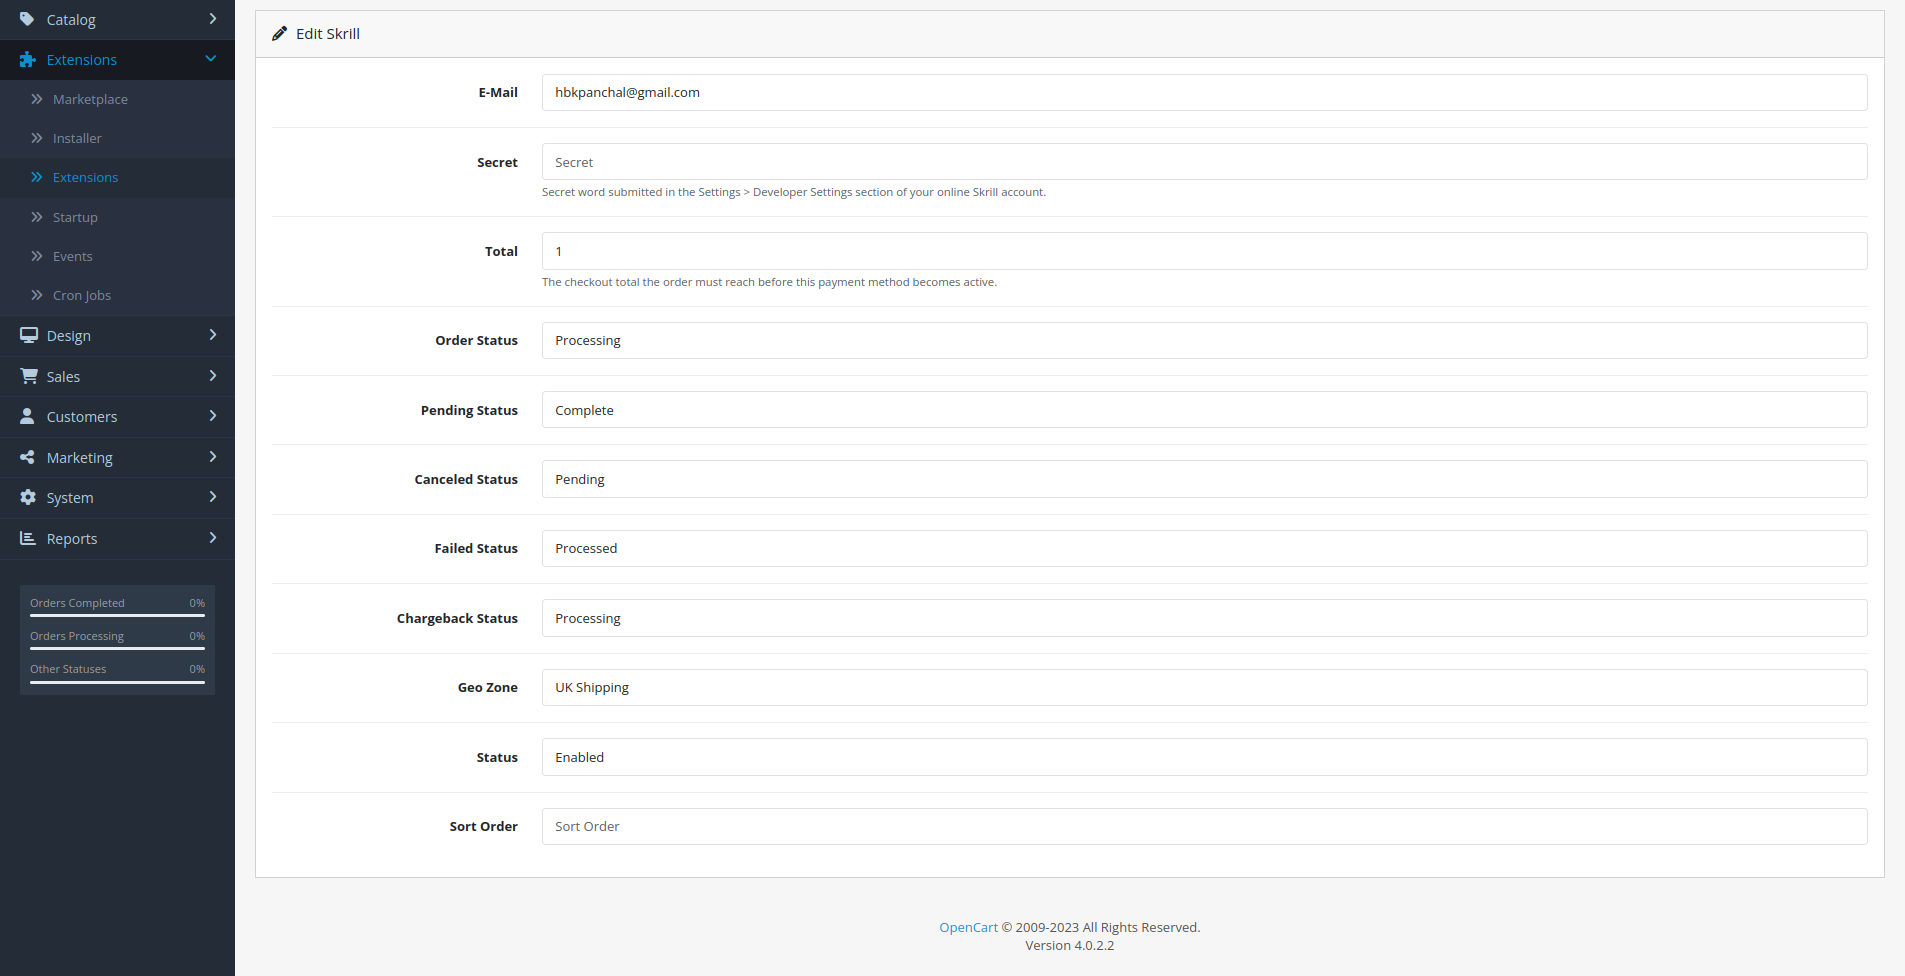This screenshot has height=976, width=1905.
Task: Collapse the Extensions menu chevron
Action: [211, 59]
